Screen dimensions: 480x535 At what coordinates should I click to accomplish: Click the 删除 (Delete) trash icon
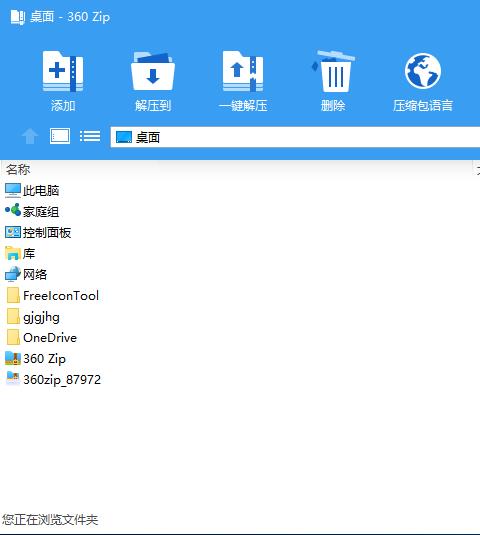click(x=333, y=71)
